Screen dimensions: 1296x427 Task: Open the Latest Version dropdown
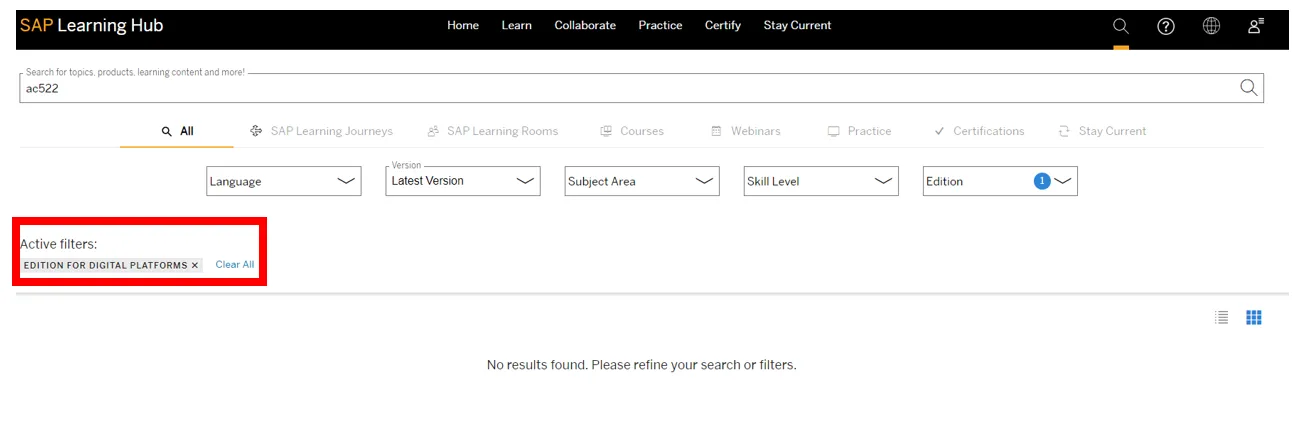pos(462,181)
